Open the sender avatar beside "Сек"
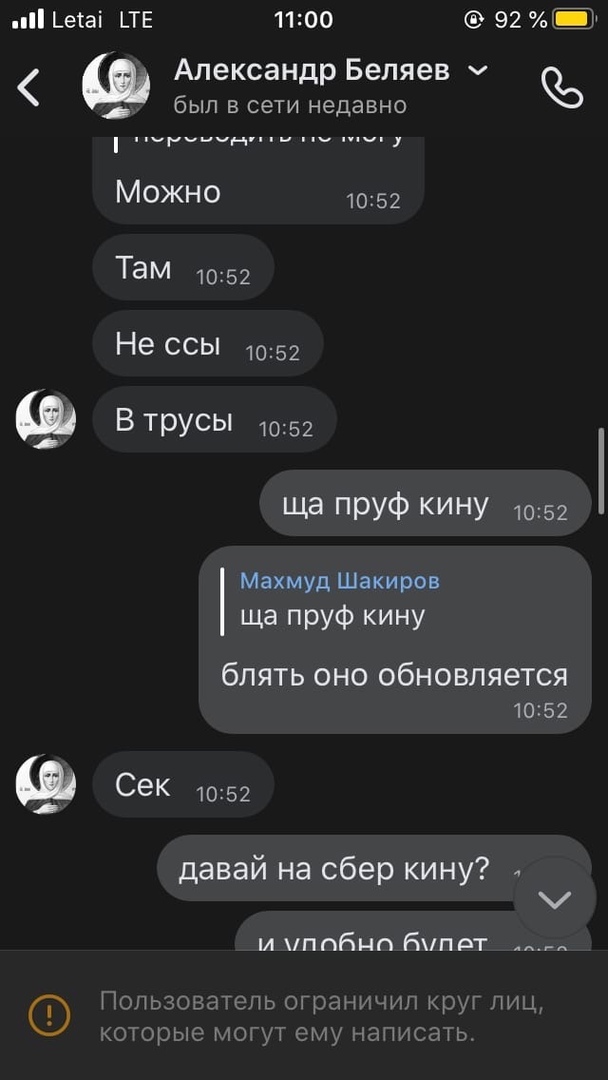 tap(45, 784)
